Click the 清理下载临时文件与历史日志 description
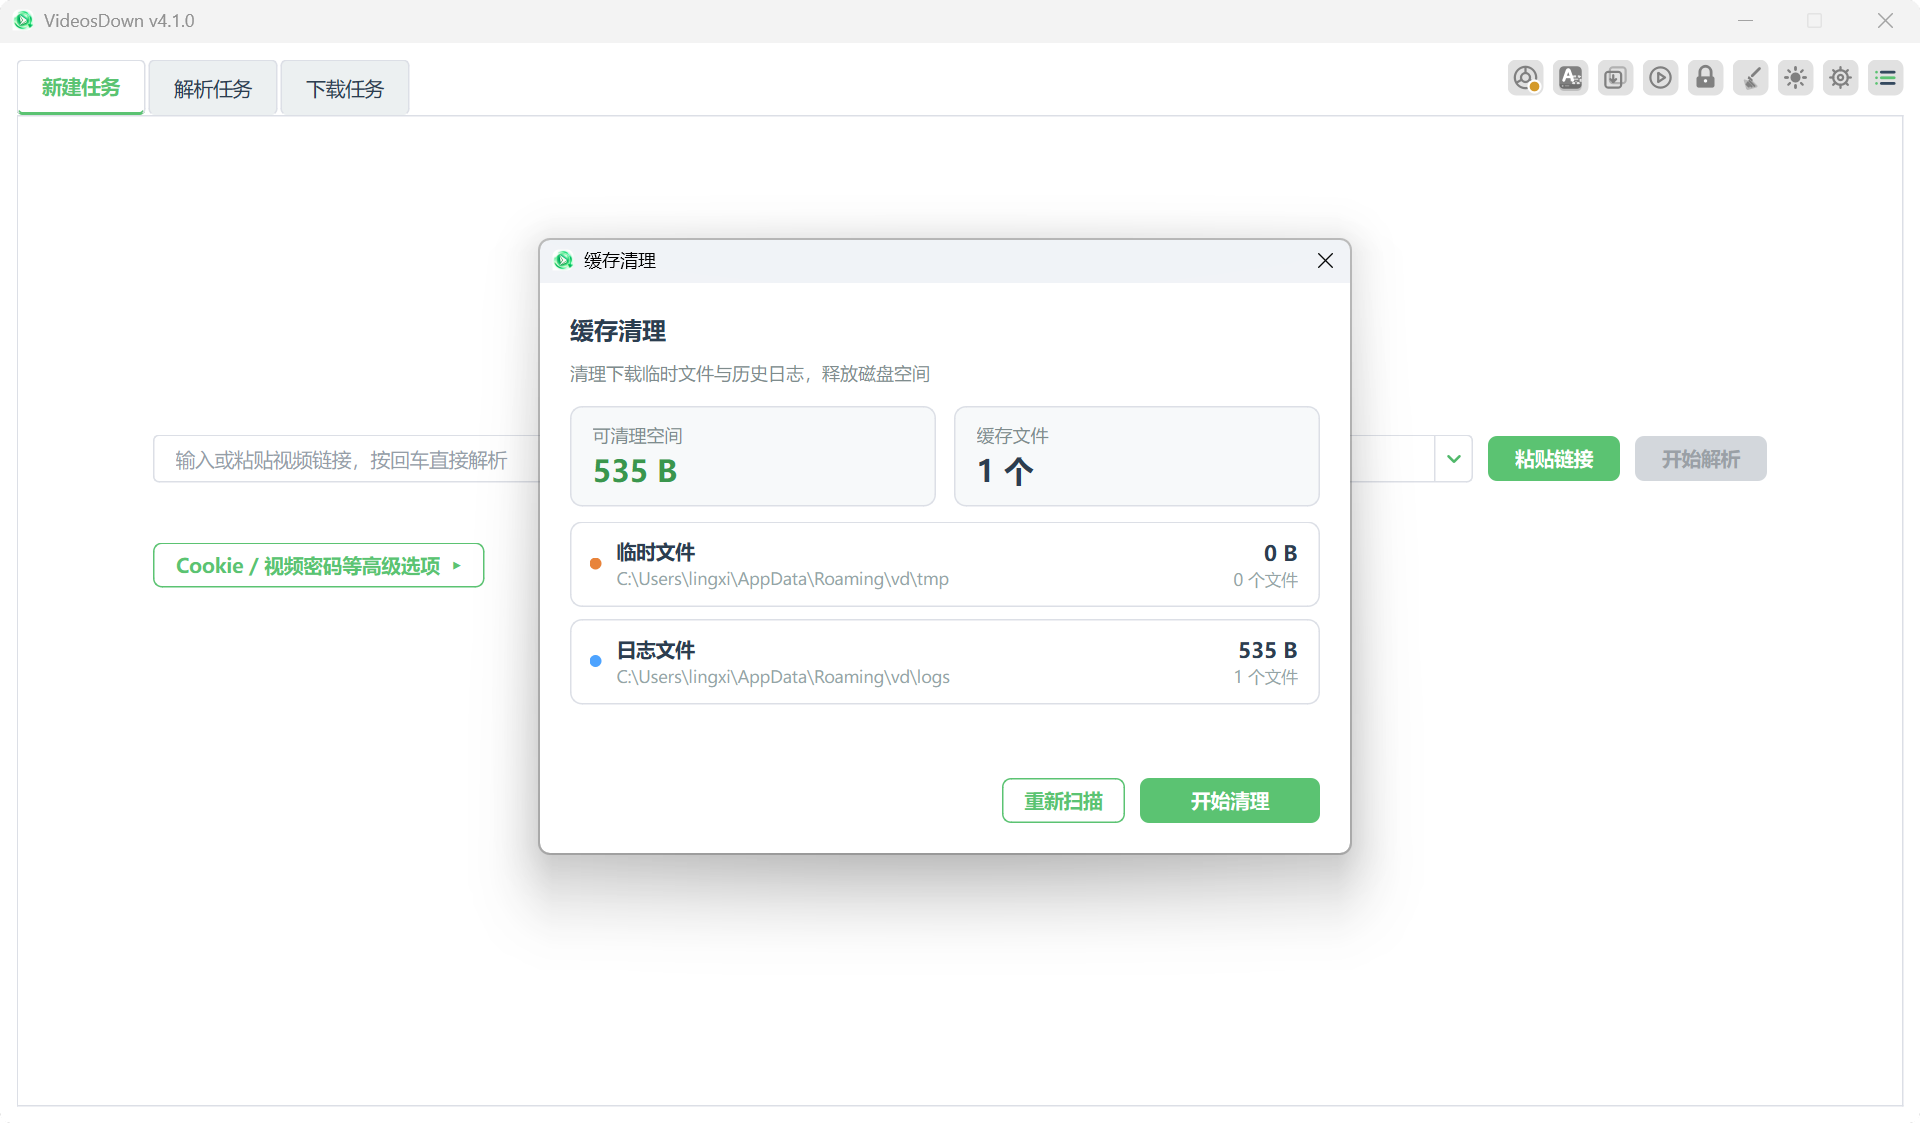 750,374
